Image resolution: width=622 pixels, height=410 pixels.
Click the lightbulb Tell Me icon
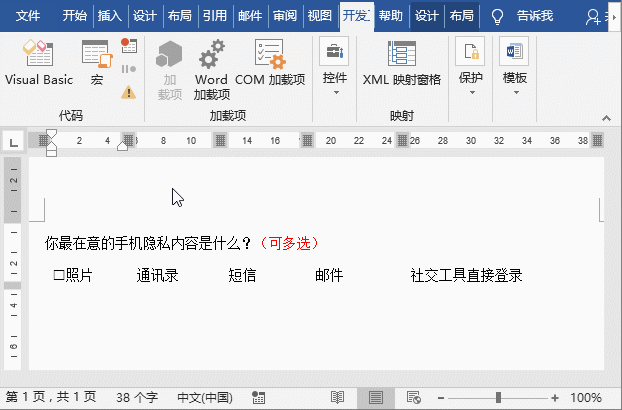(497, 16)
